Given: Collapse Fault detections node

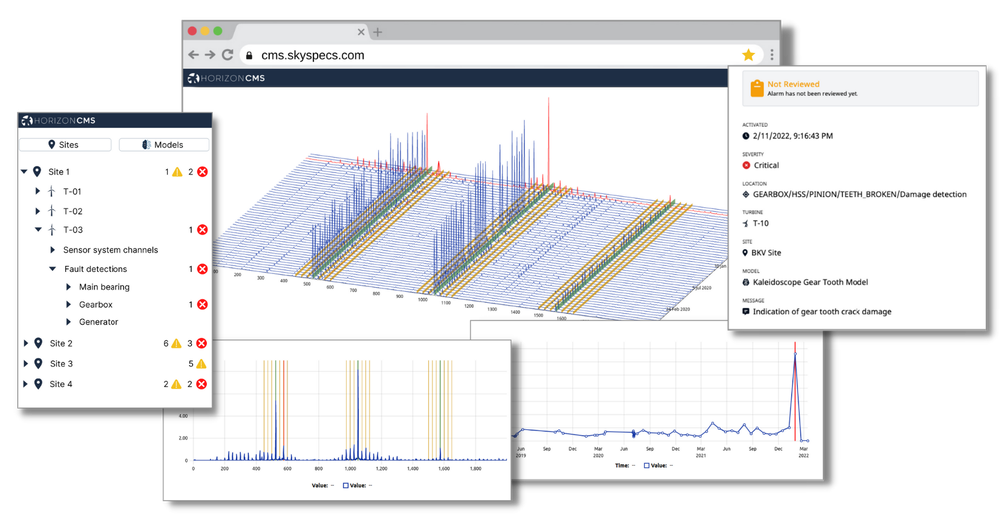Looking at the screenshot, I should 53,269.
